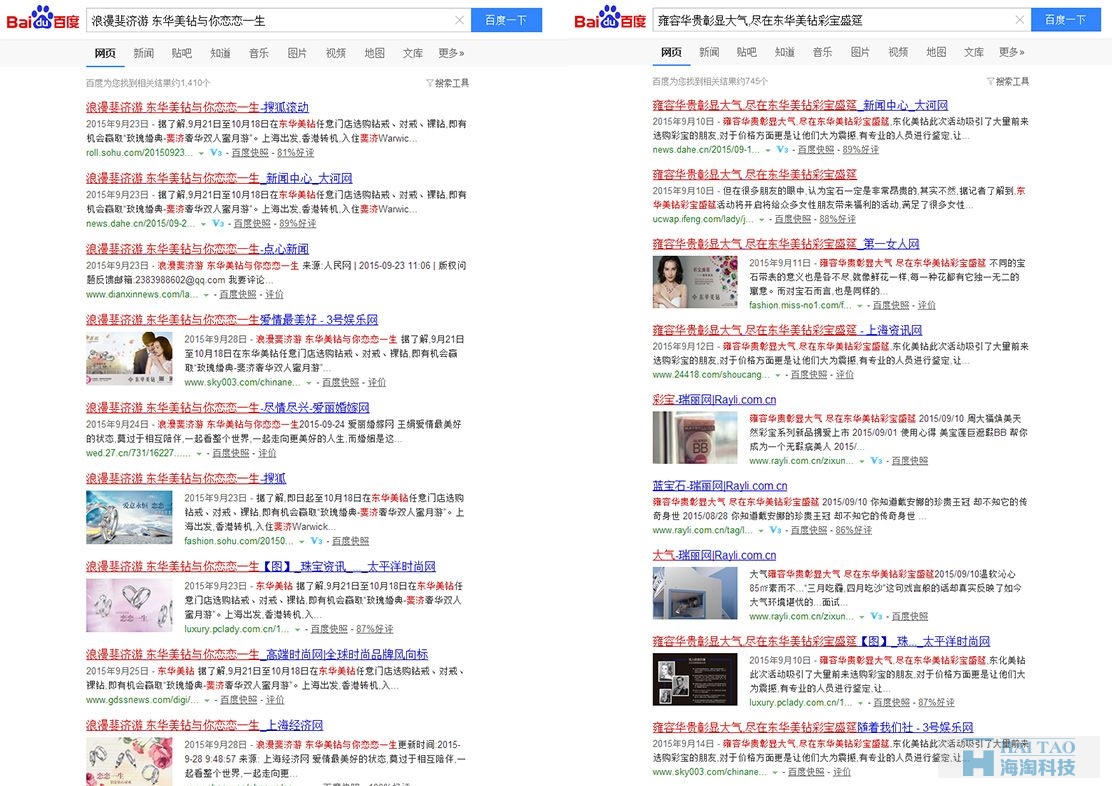Click the V3 badge beside left page news.dahe.cn URL

pos(218,223)
